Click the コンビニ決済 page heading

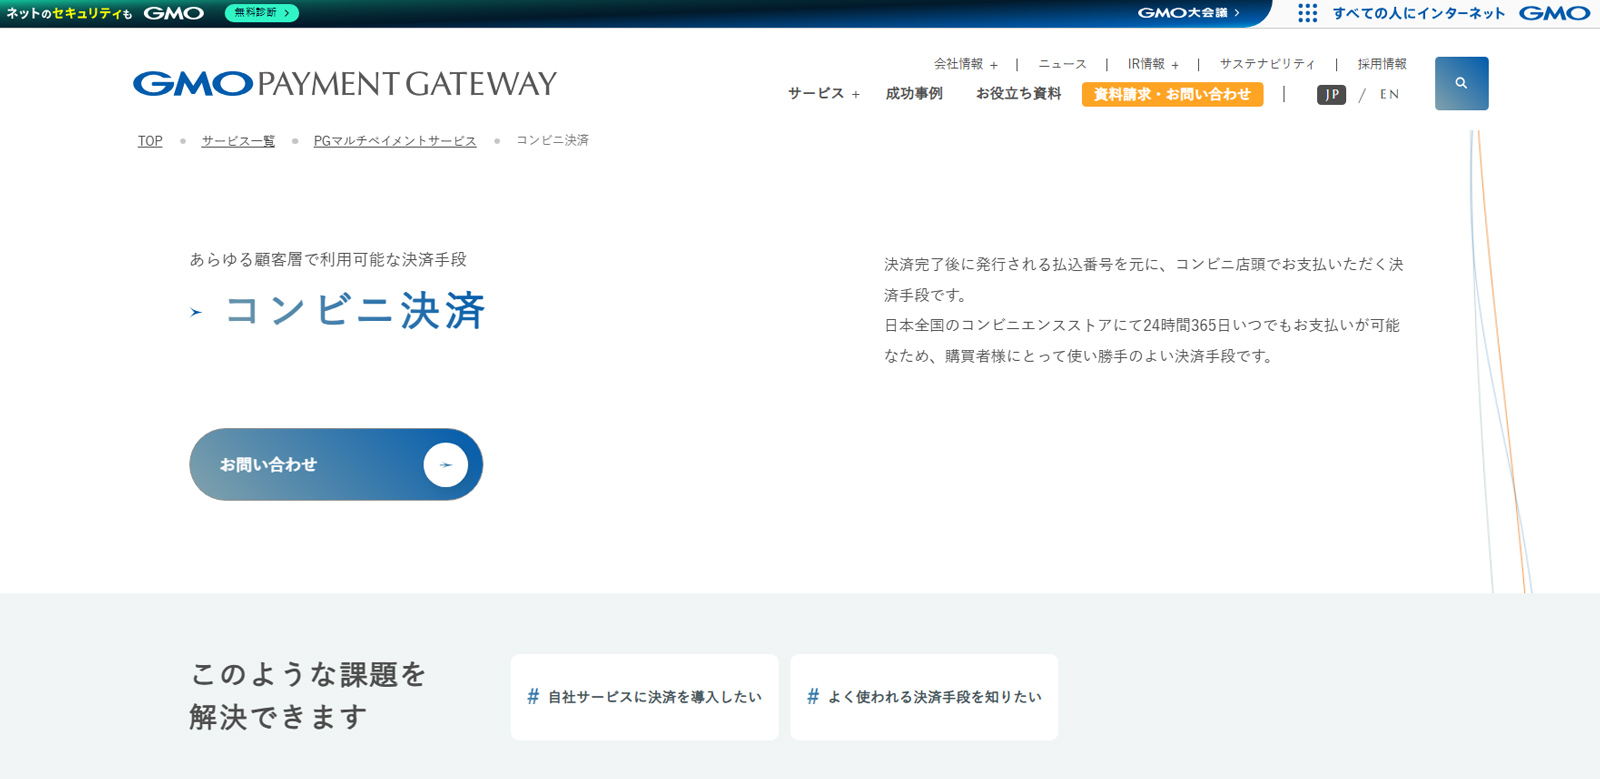pyautogui.click(x=355, y=311)
